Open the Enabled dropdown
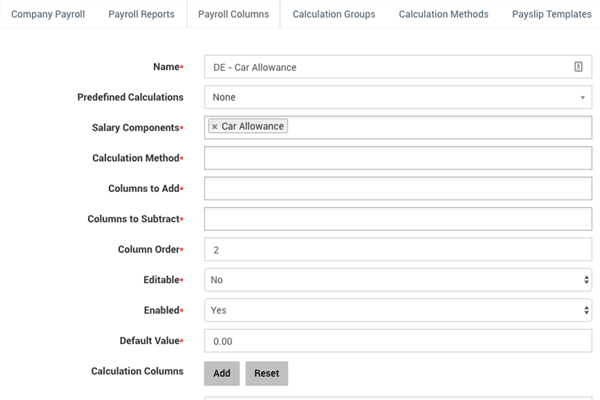 [398, 311]
